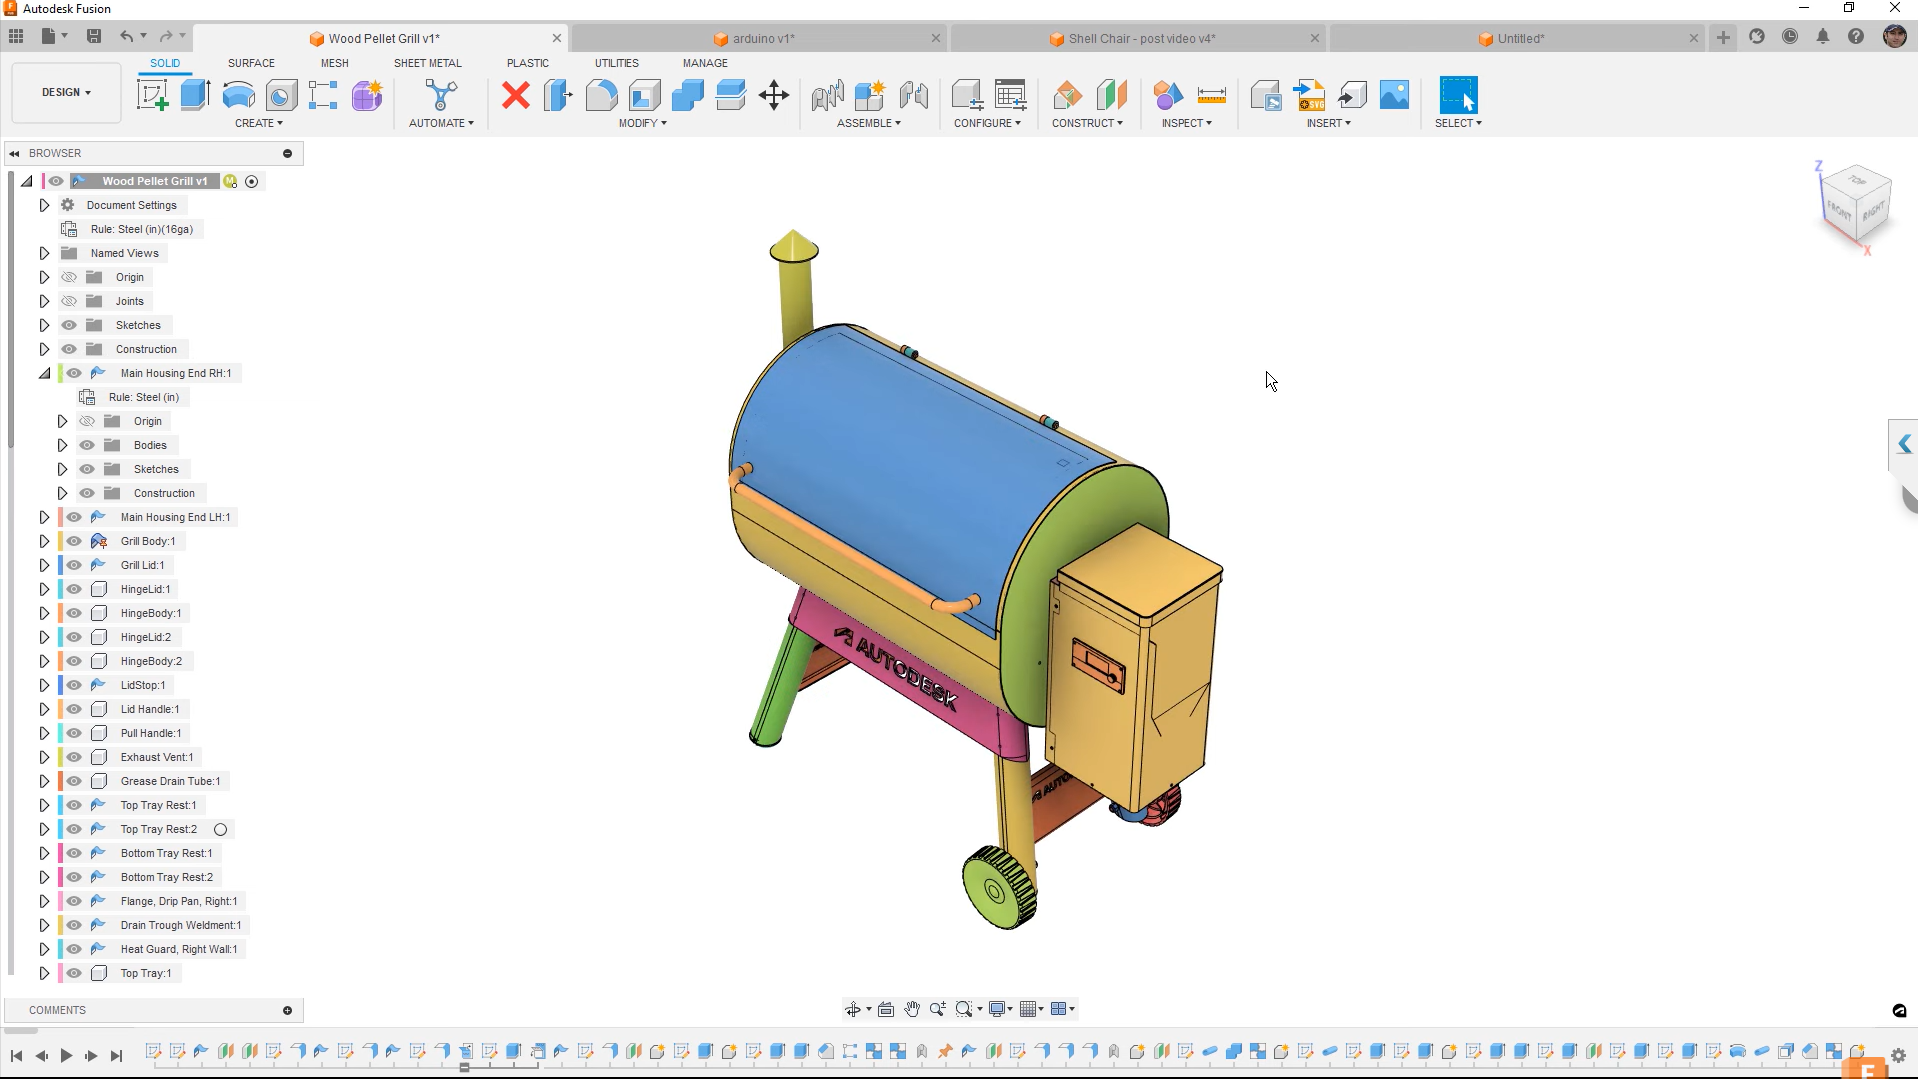This screenshot has height=1079, width=1918.
Task: Collapse the Main Housing End RH:1 node
Action: click(44, 373)
